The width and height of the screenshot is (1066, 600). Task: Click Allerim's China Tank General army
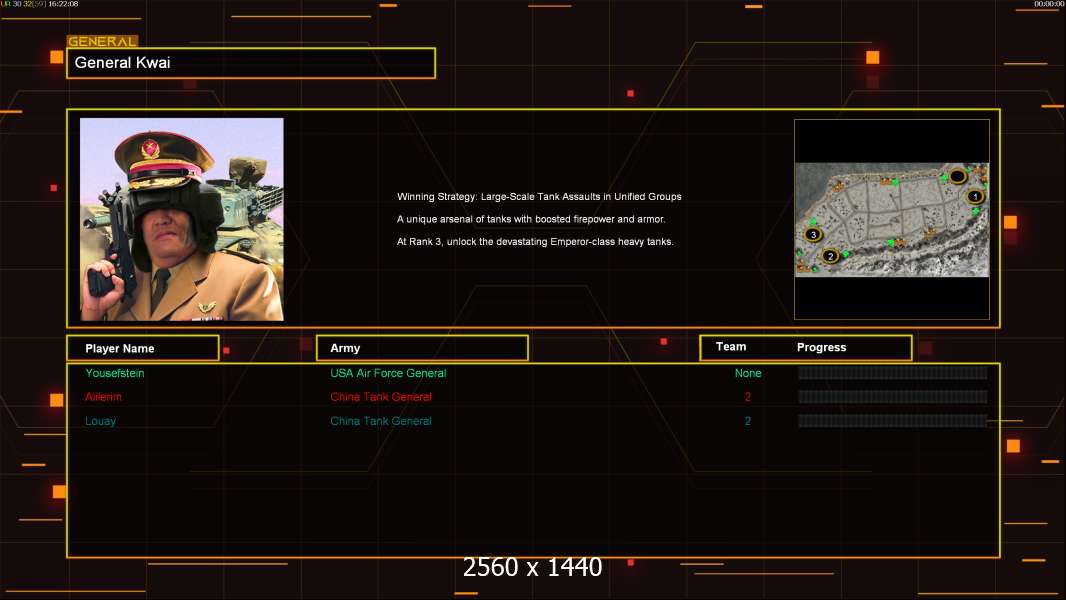(381, 397)
